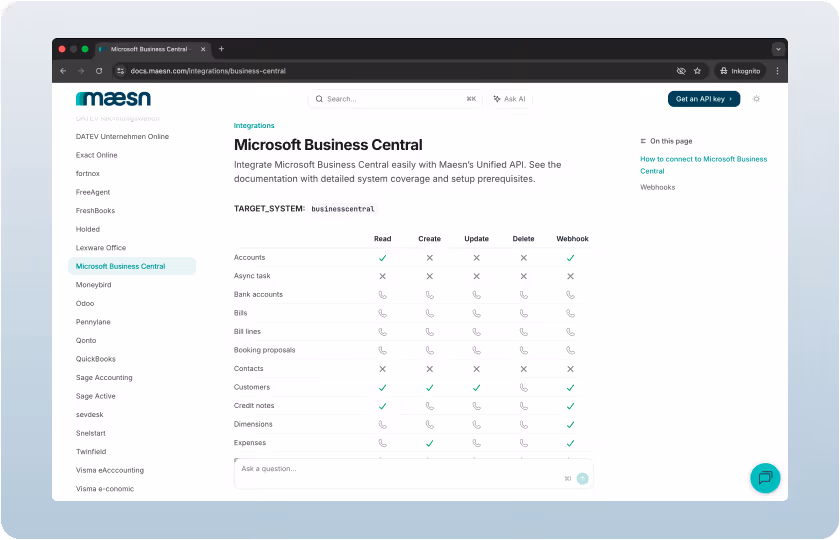Open Odoo in sidebar
Screen dimensions: 840x540
(x=85, y=303)
